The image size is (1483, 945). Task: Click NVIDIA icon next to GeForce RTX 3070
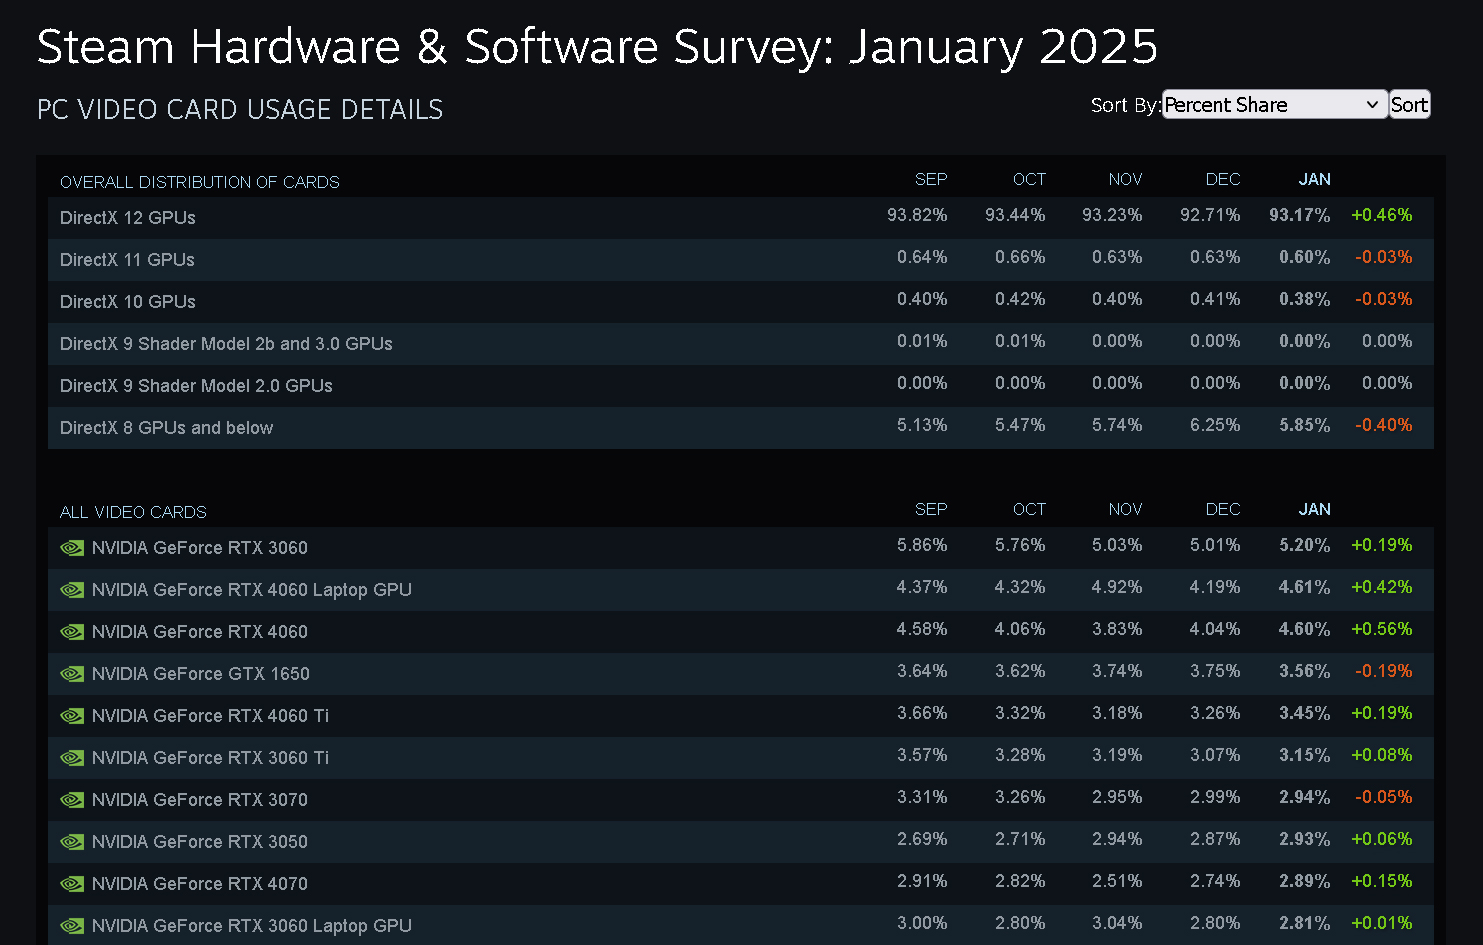72,800
